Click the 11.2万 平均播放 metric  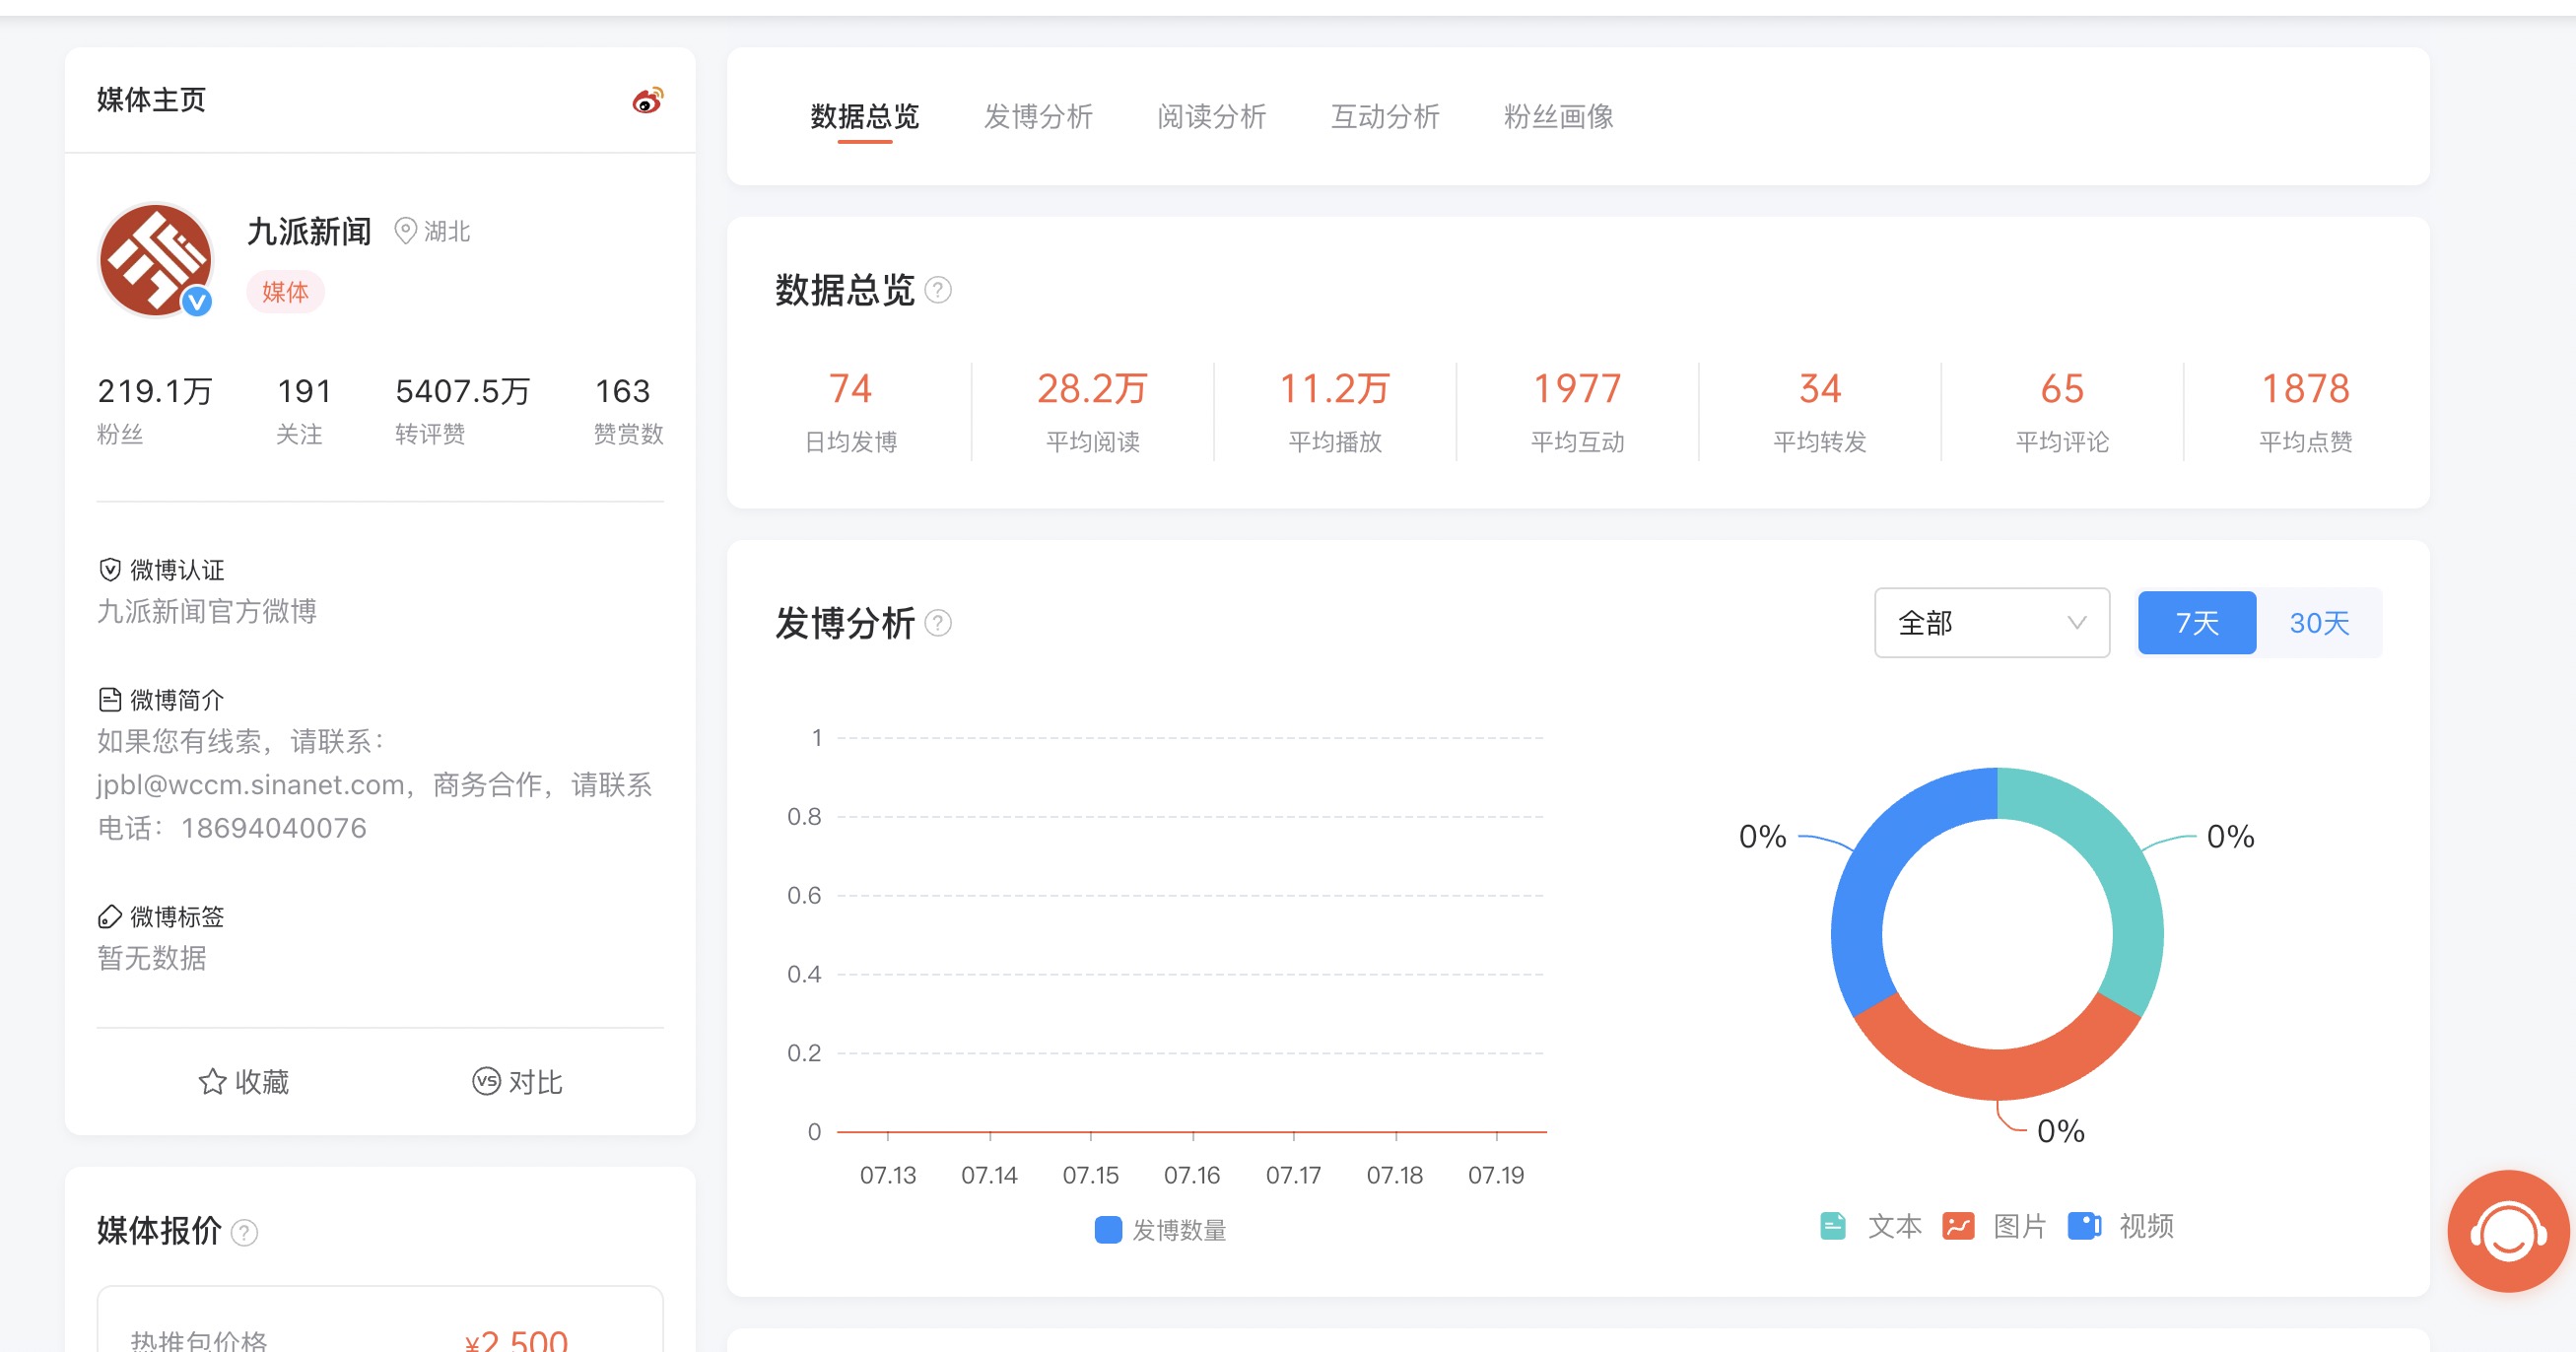pos(1335,412)
